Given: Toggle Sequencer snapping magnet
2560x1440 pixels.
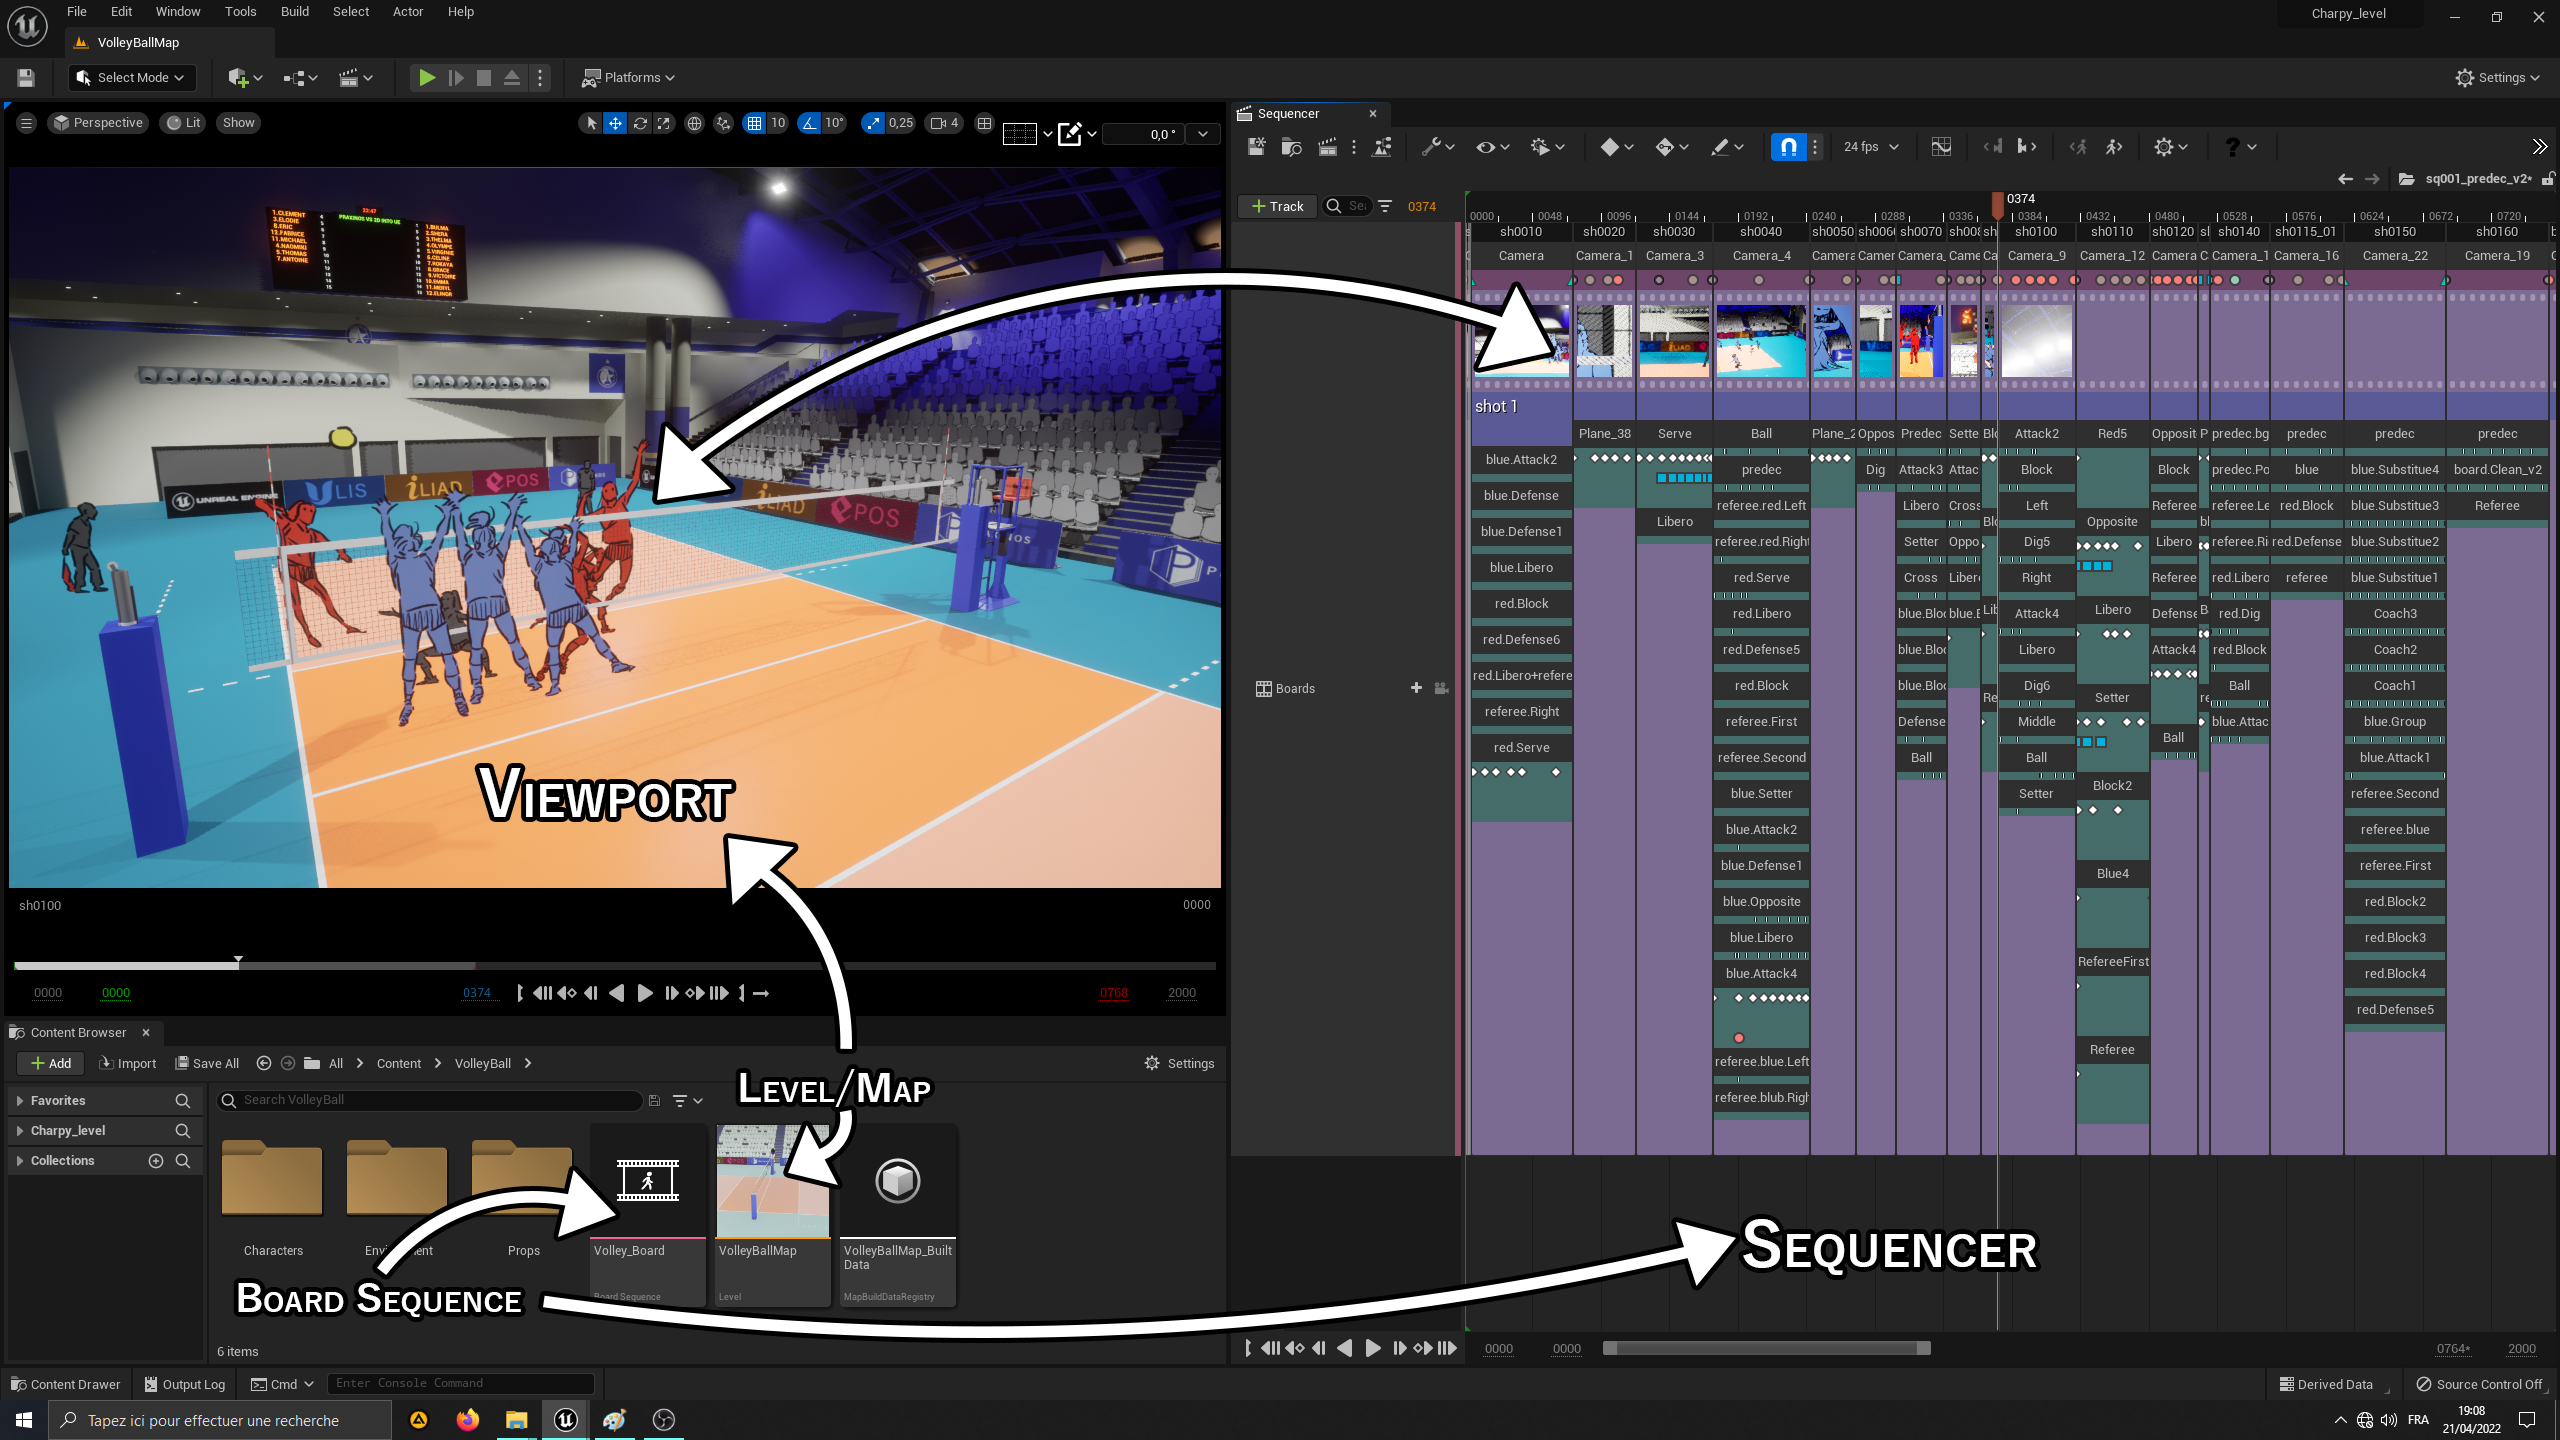Looking at the screenshot, I should click(1788, 147).
